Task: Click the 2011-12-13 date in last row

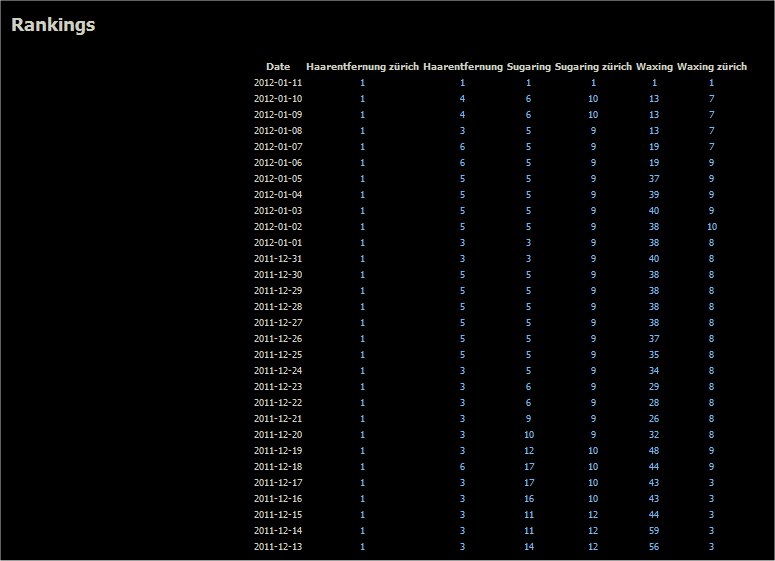Action: coord(278,547)
